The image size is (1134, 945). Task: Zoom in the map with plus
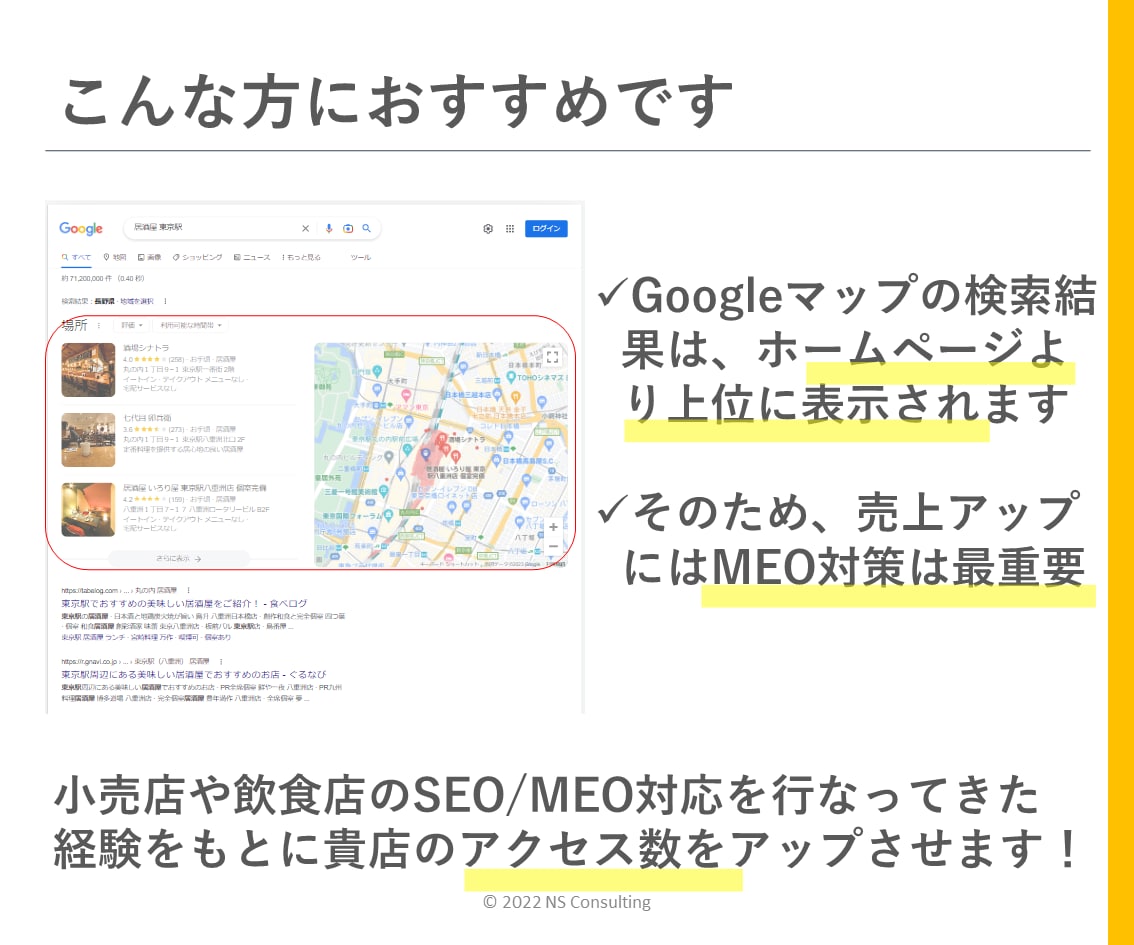(x=553, y=527)
